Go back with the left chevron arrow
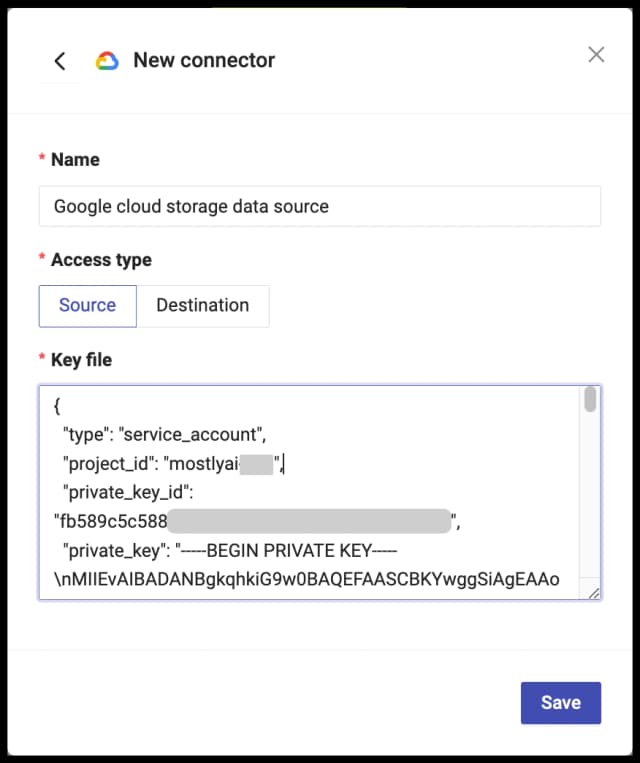This screenshot has height=763, width=640. (60, 61)
